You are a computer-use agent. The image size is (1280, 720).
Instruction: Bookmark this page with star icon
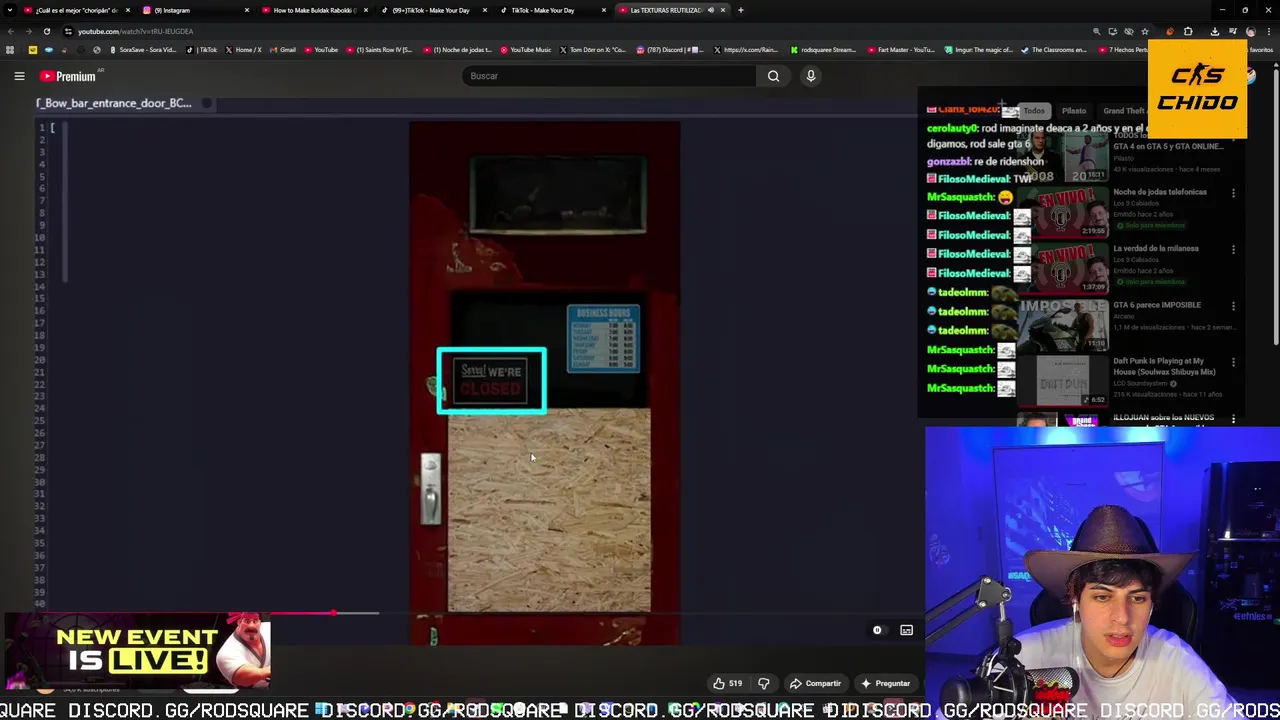point(1145,32)
